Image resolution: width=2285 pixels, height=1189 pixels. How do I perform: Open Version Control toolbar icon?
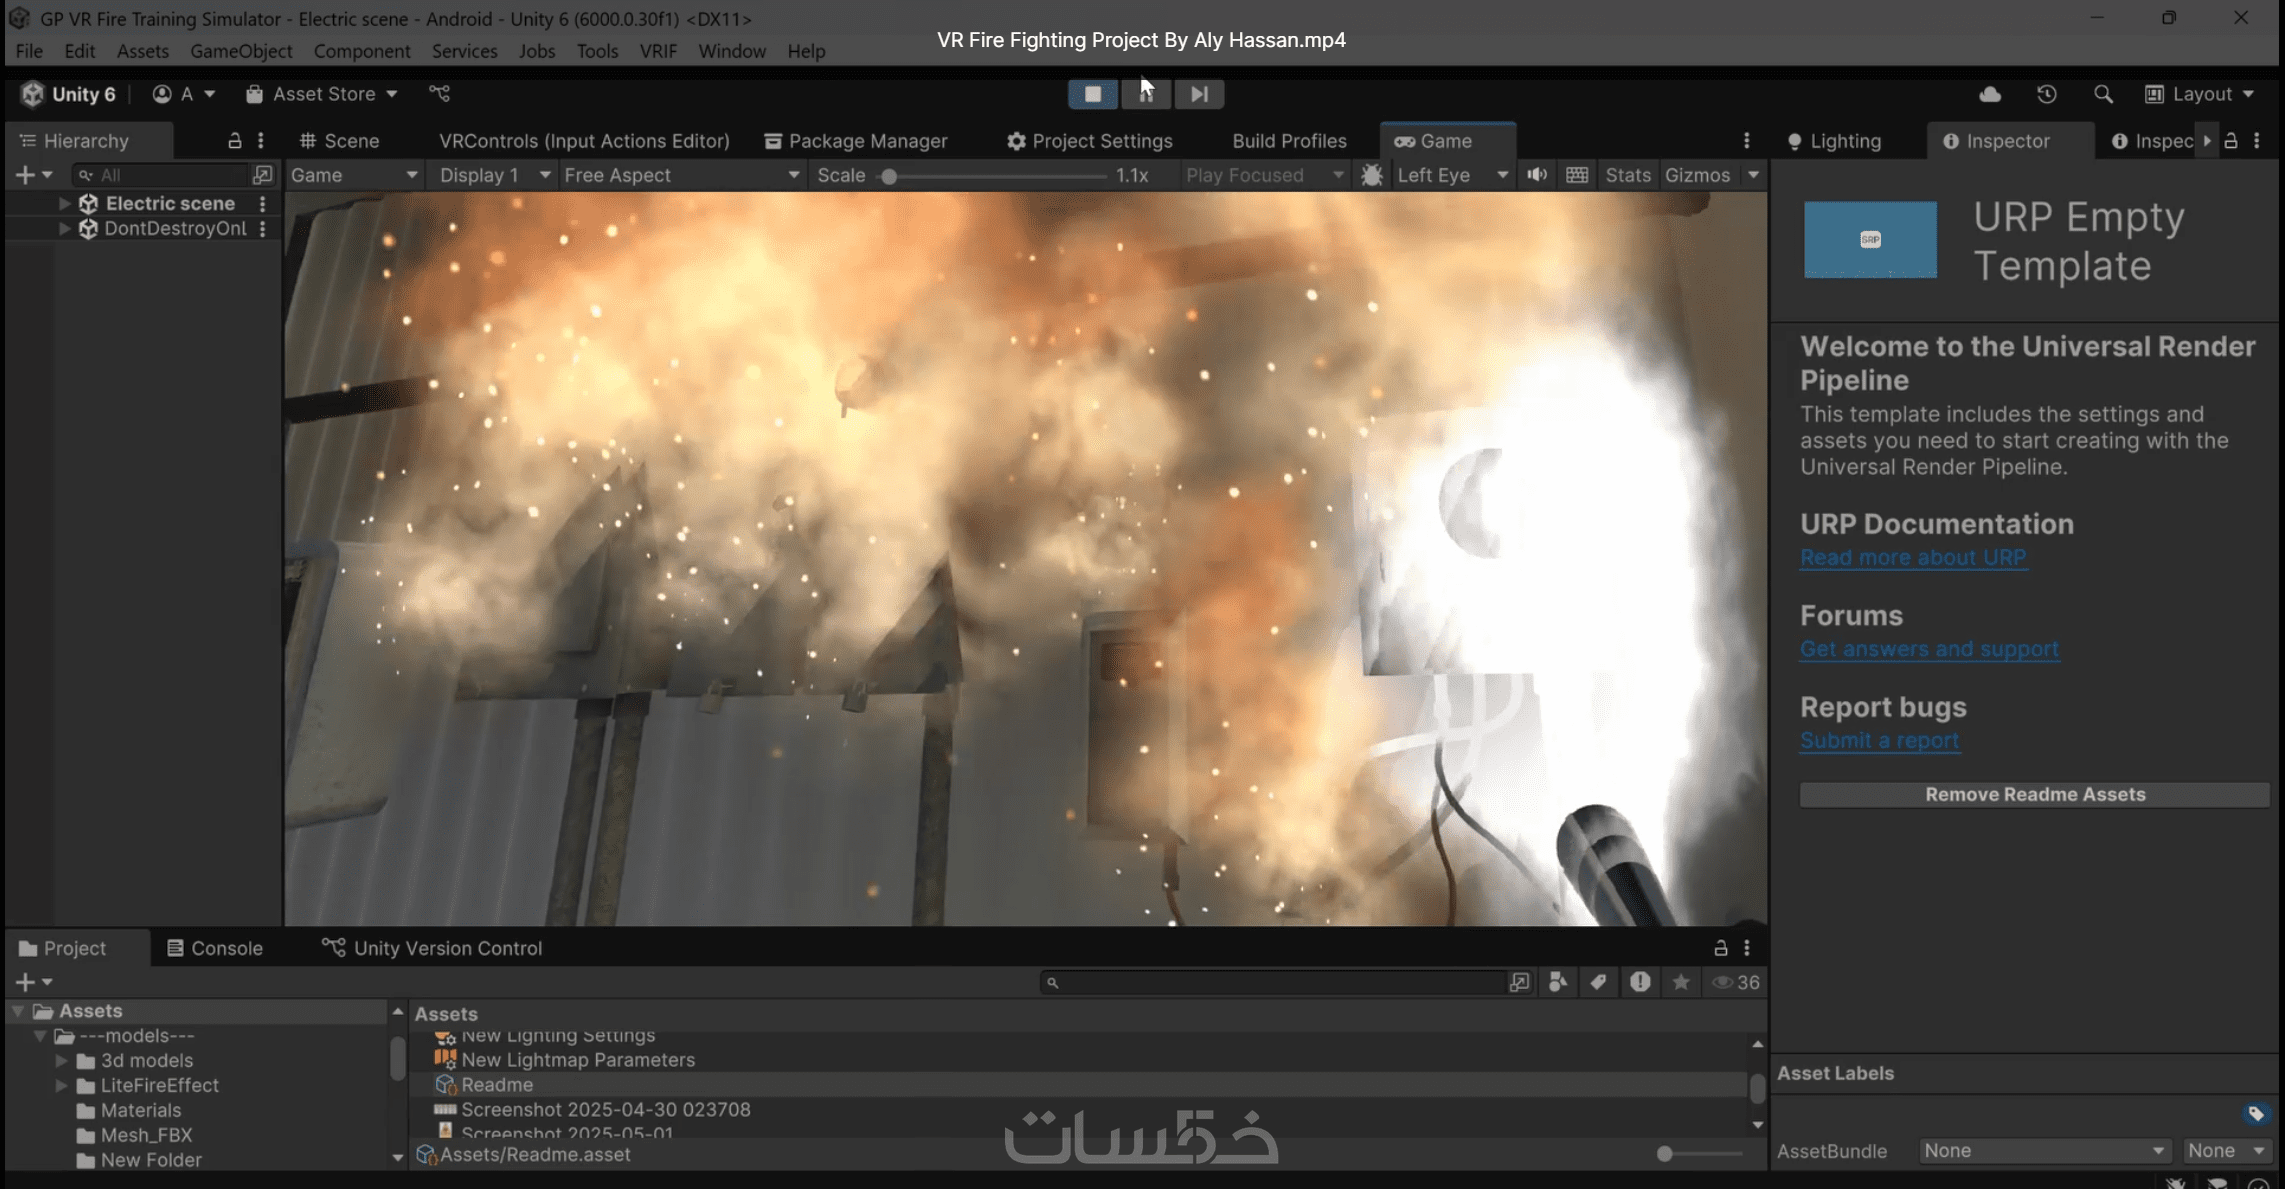click(x=440, y=94)
